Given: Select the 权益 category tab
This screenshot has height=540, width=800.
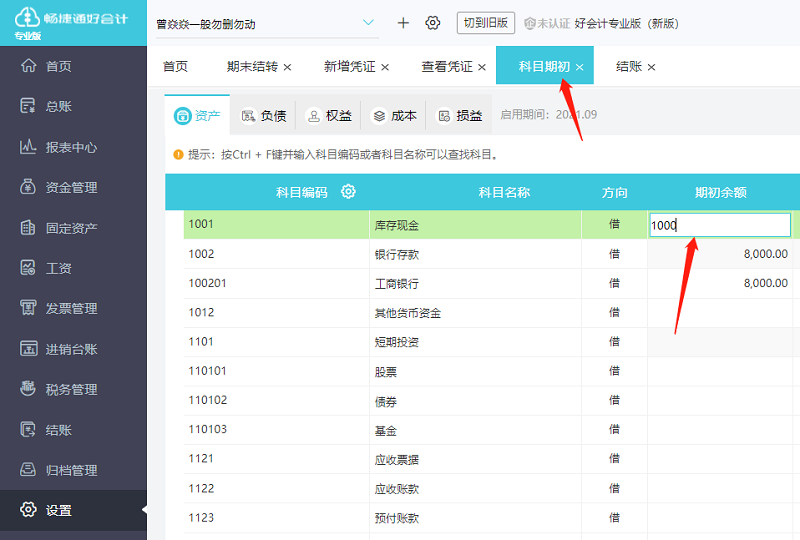Looking at the screenshot, I should (x=329, y=116).
